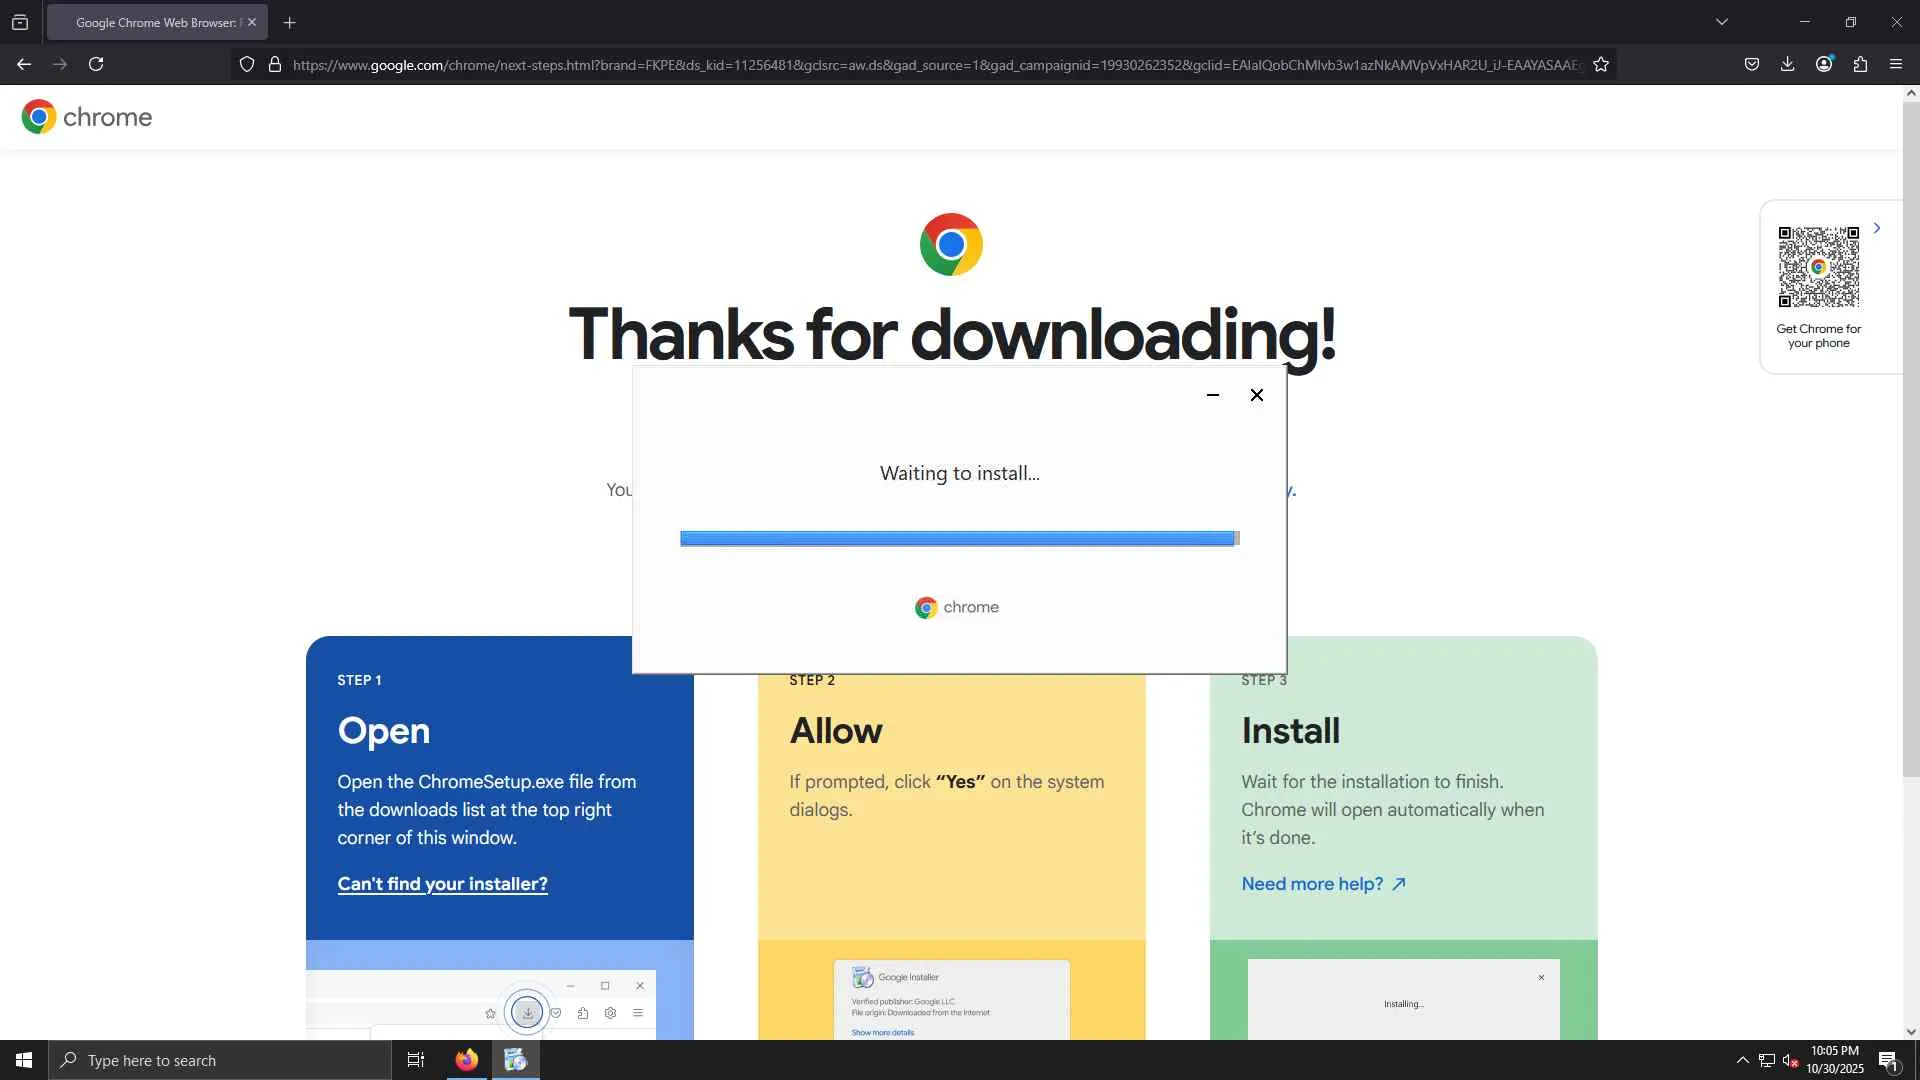This screenshot has height=1080, width=1920.
Task: Open the Firefox hamburger application menu
Action: [1896, 64]
